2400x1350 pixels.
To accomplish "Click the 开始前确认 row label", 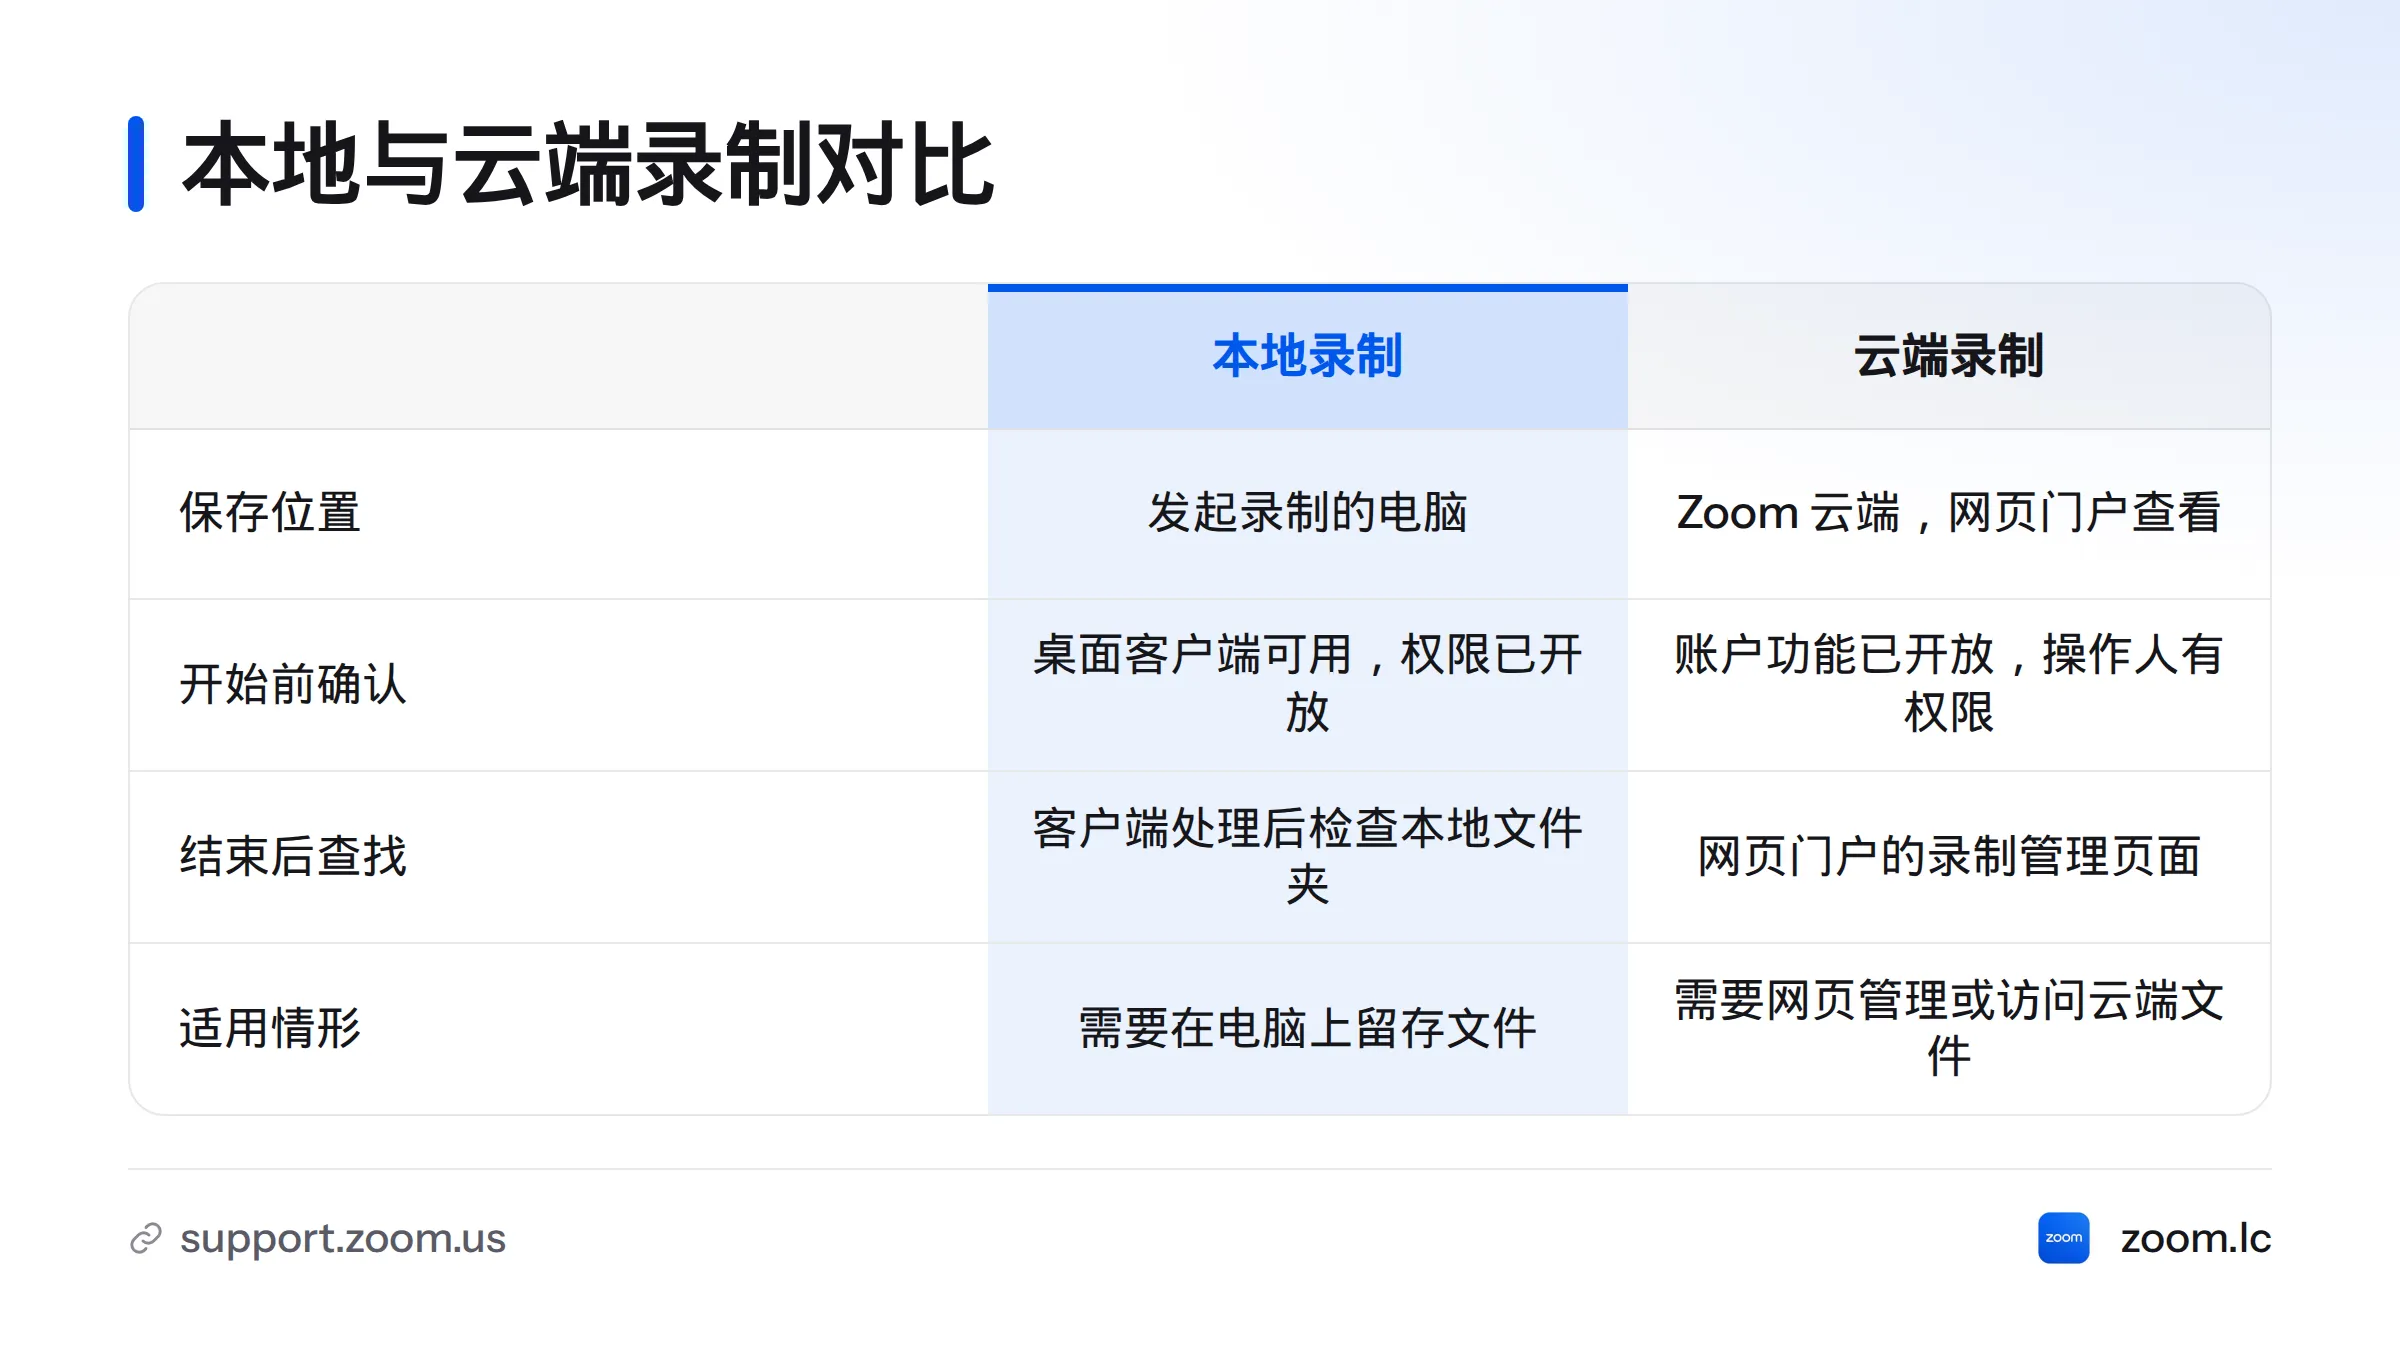I will 293,685.
